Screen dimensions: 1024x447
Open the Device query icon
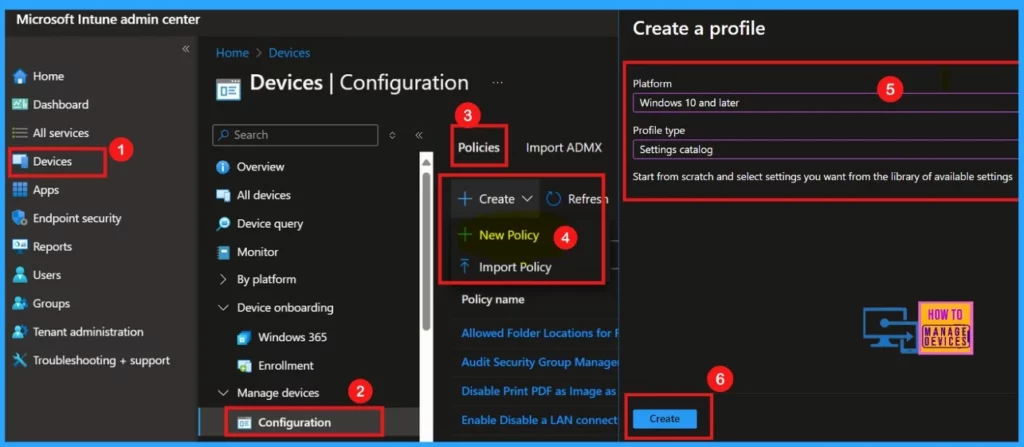[x=223, y=224]
